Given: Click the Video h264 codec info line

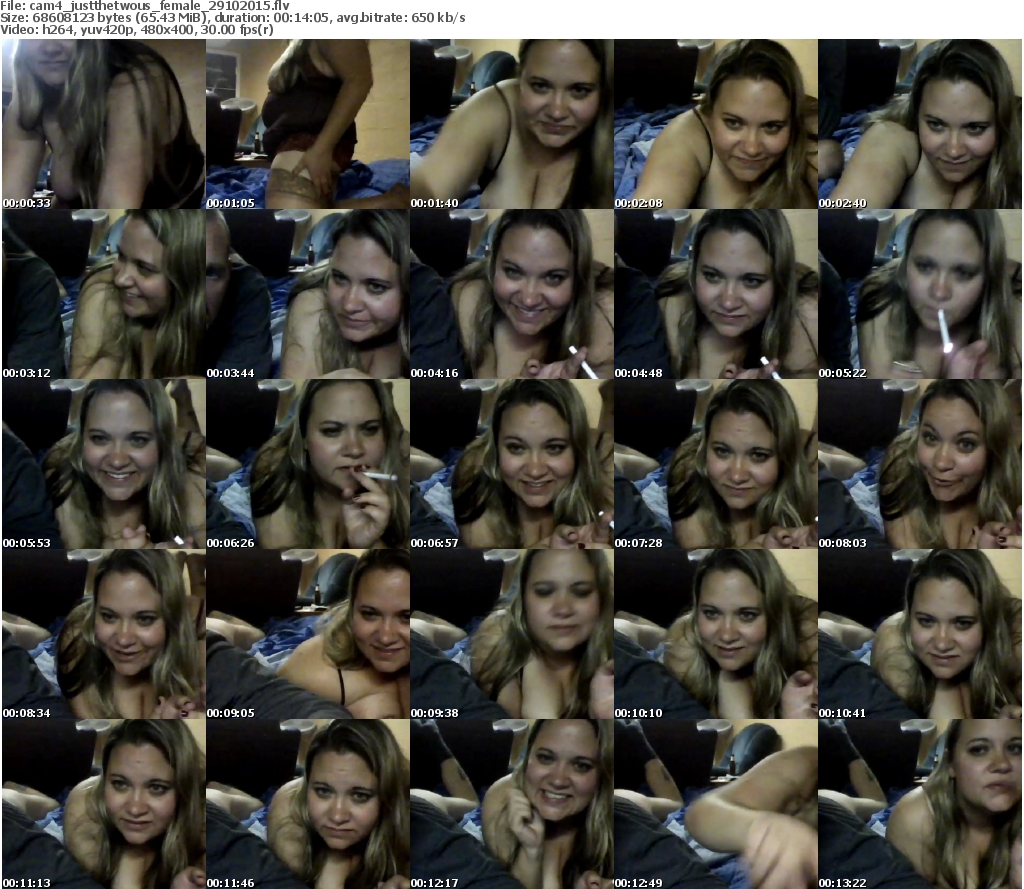Looking at the screenshot, I should [x=137, y=30].
